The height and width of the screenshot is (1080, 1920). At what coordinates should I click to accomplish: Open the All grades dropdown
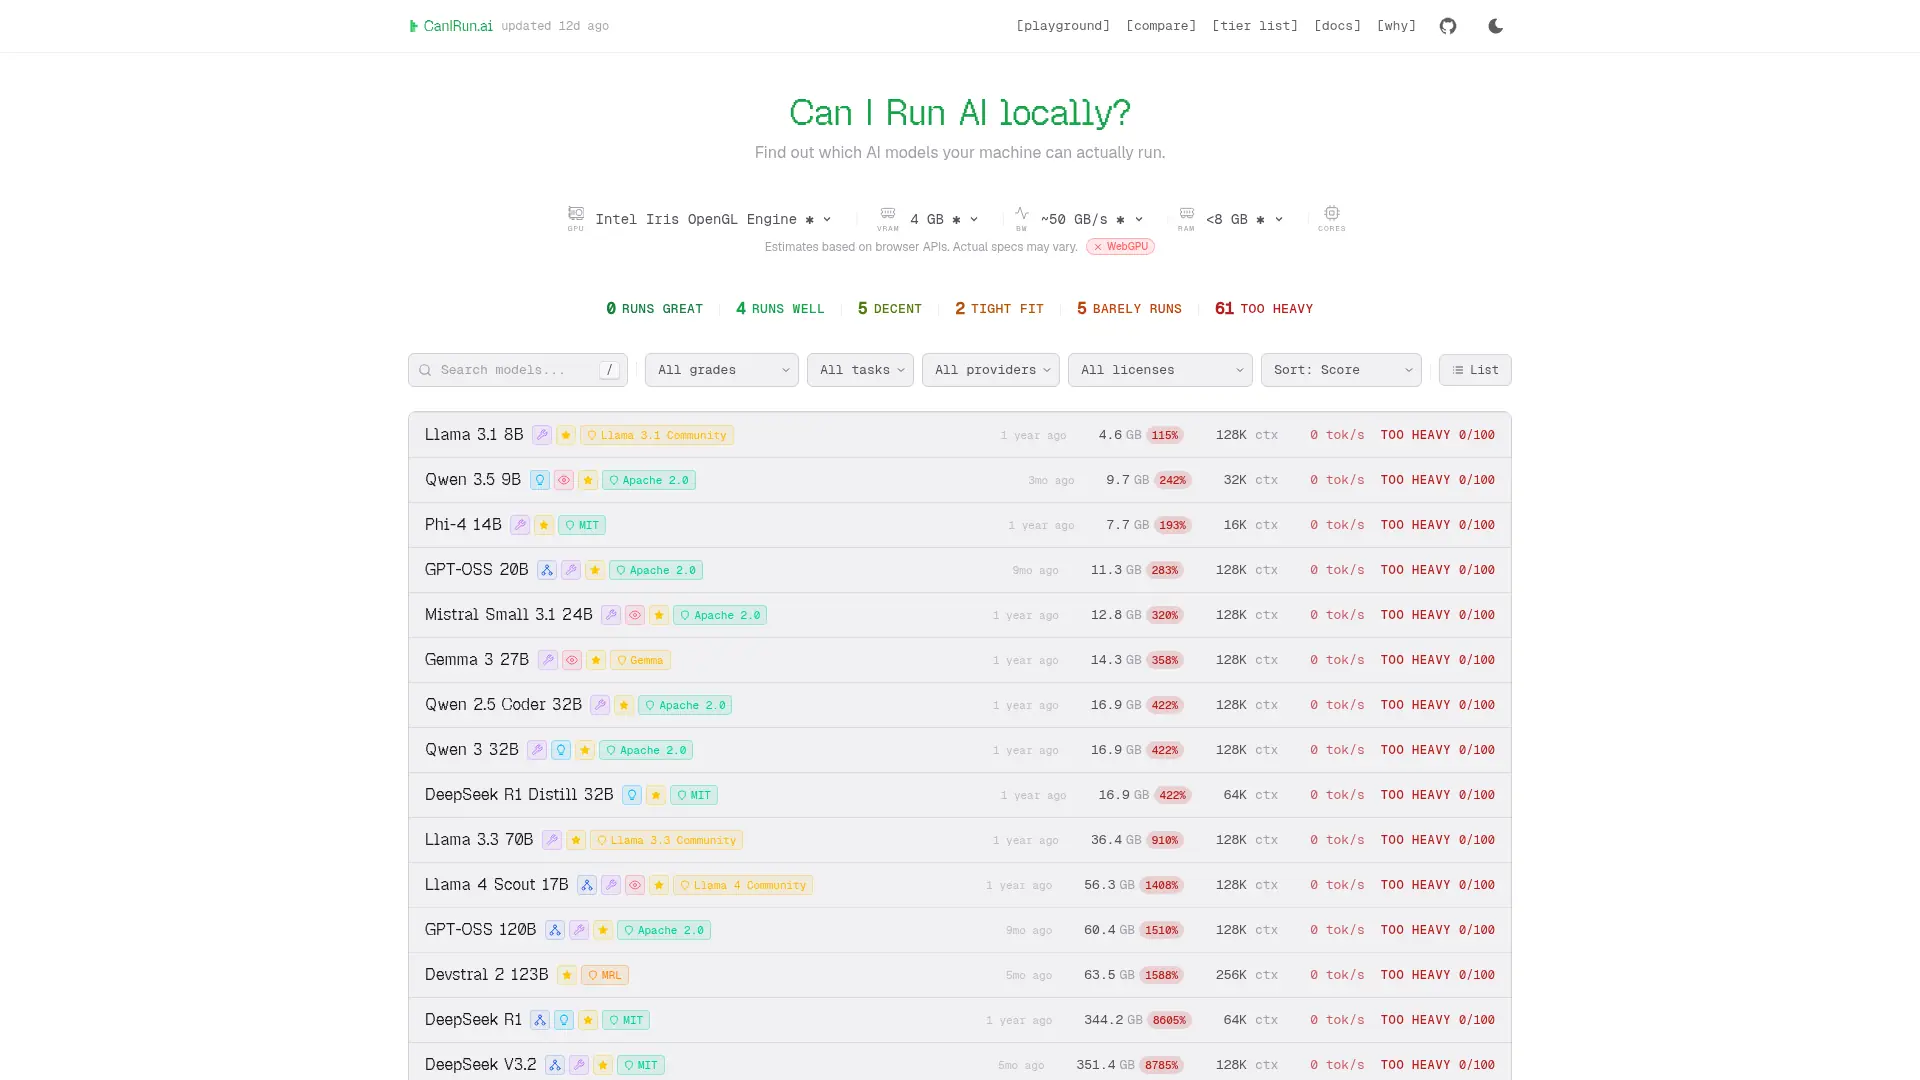click(722, 370)
